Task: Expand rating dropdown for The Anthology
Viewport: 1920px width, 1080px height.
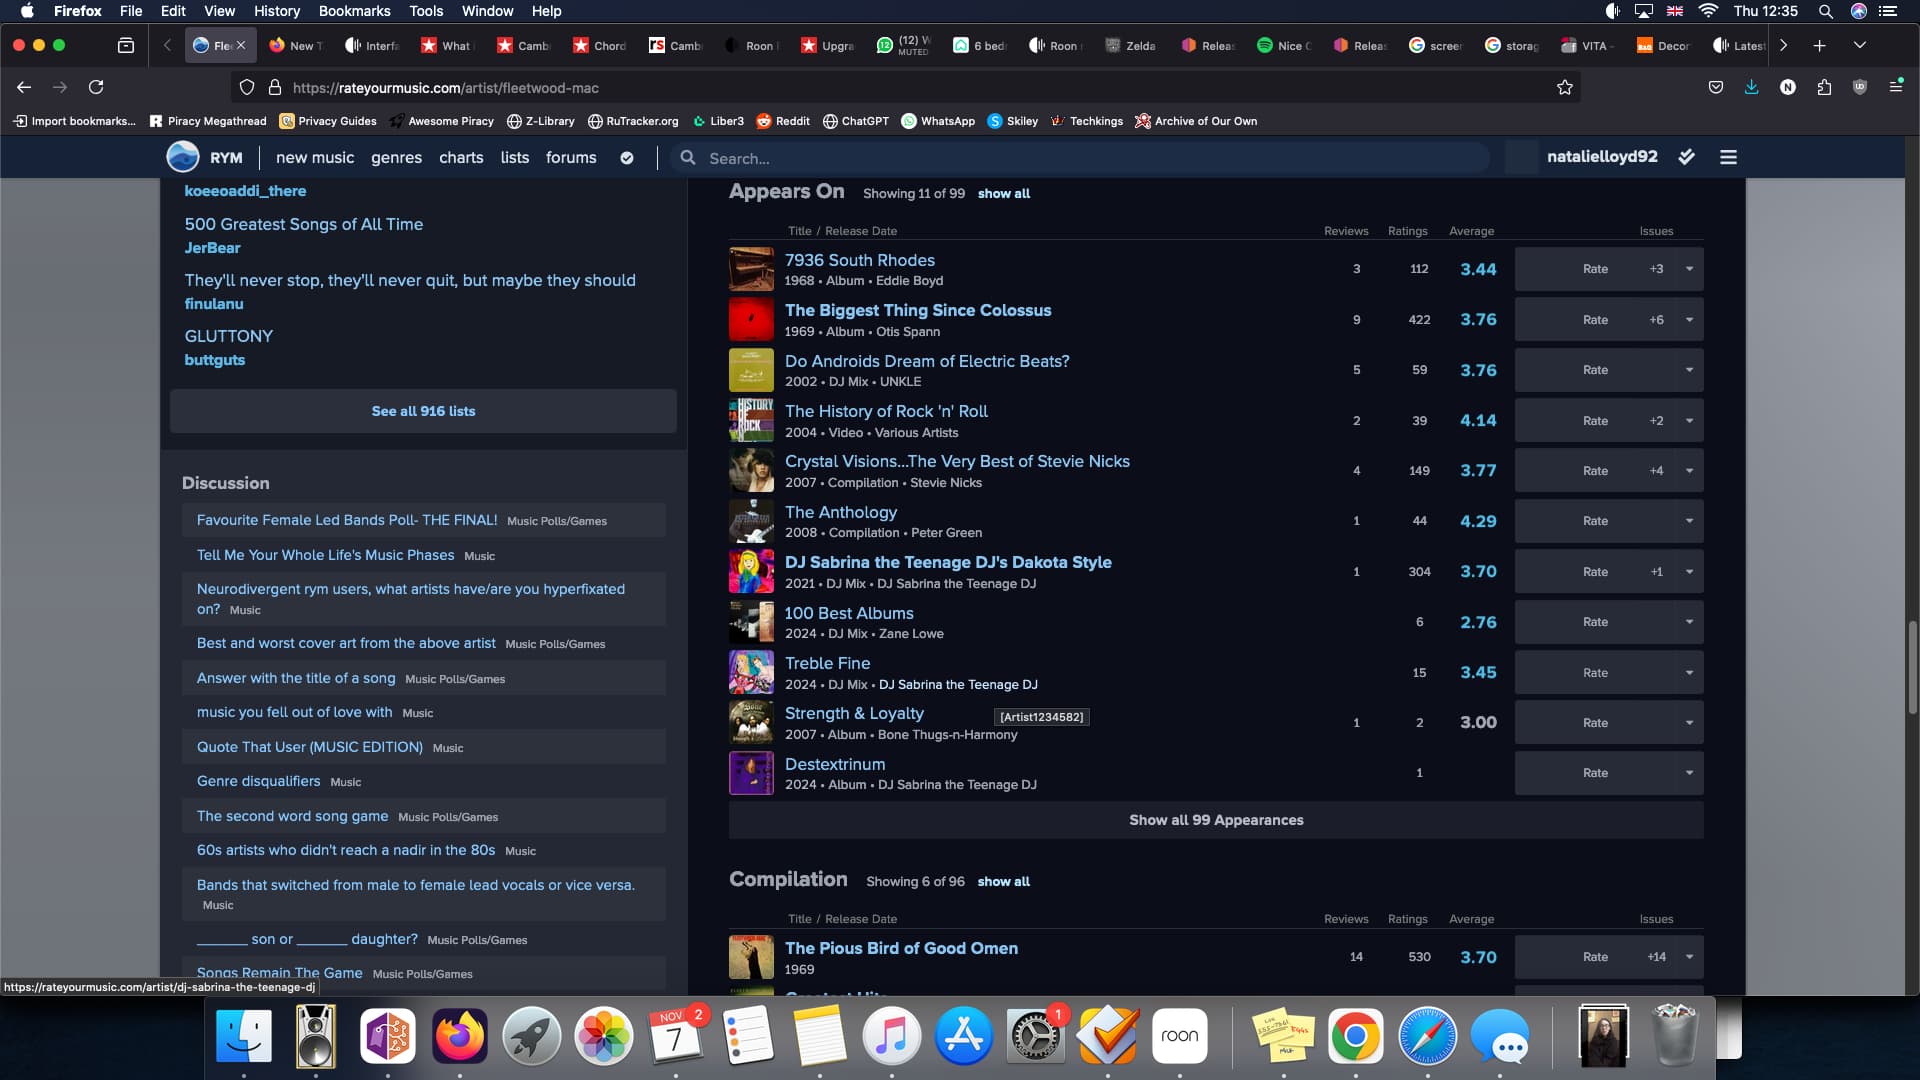Action: (1689, 521)
